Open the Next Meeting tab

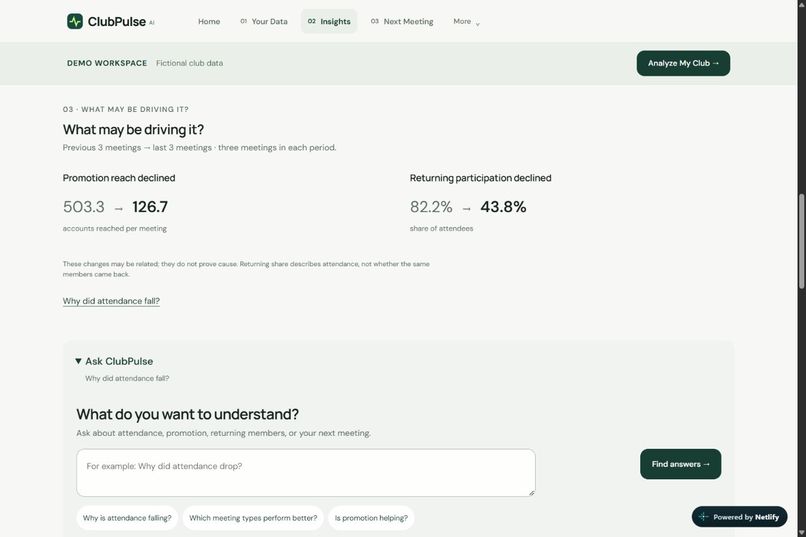[x=402, y=22]
